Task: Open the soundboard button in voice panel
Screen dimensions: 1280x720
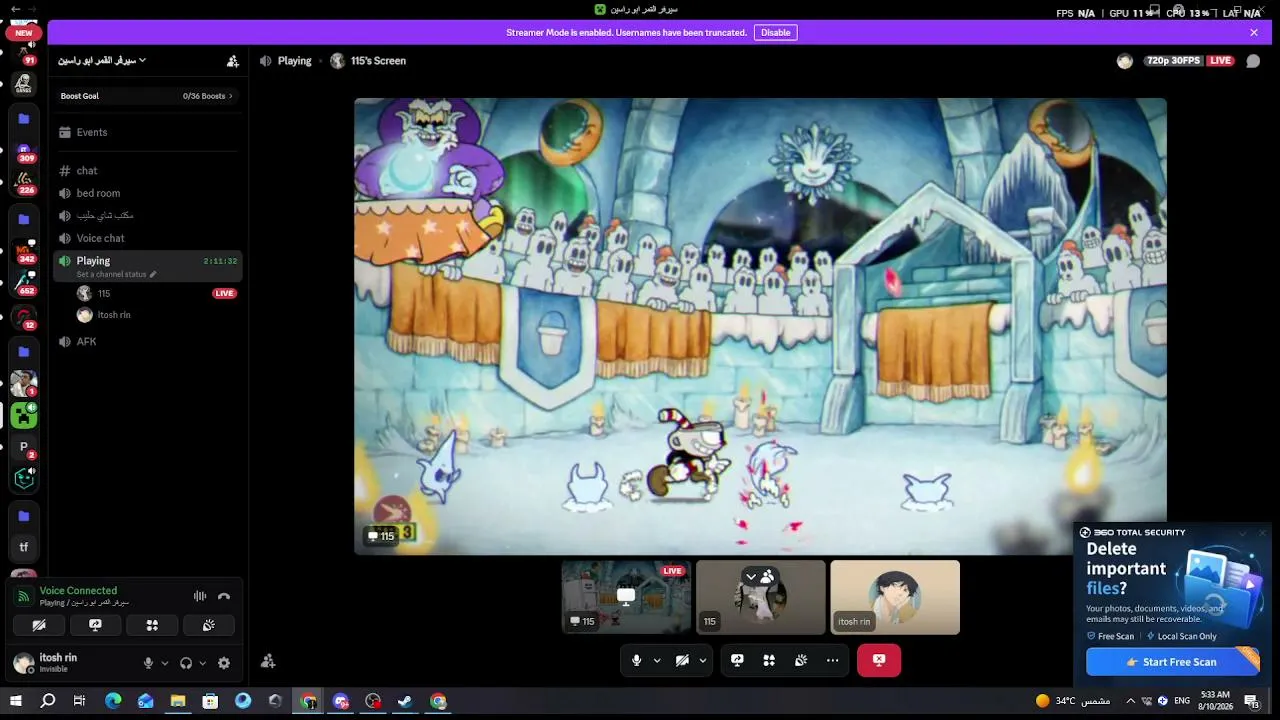Action: tap(209, 625)
